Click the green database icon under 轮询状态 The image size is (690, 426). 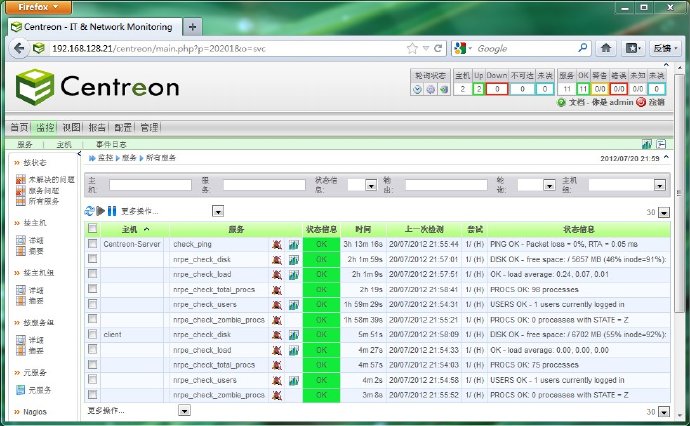(444, 89)
